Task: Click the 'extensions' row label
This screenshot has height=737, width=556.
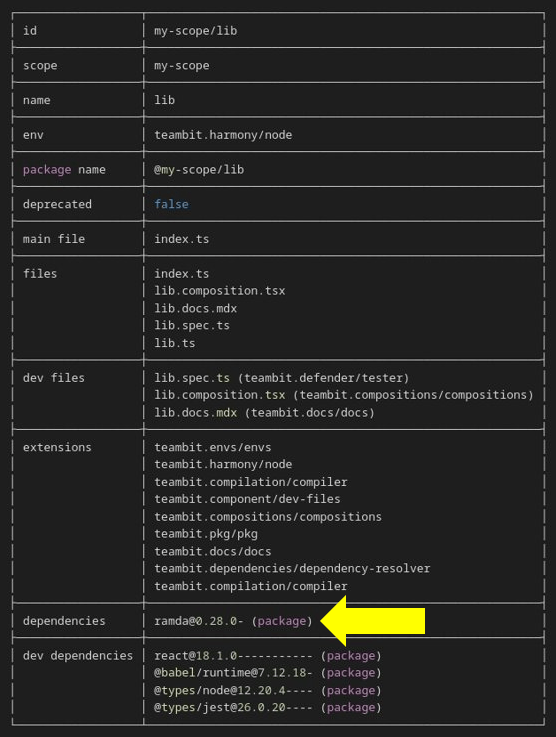Action: [57, 447]
